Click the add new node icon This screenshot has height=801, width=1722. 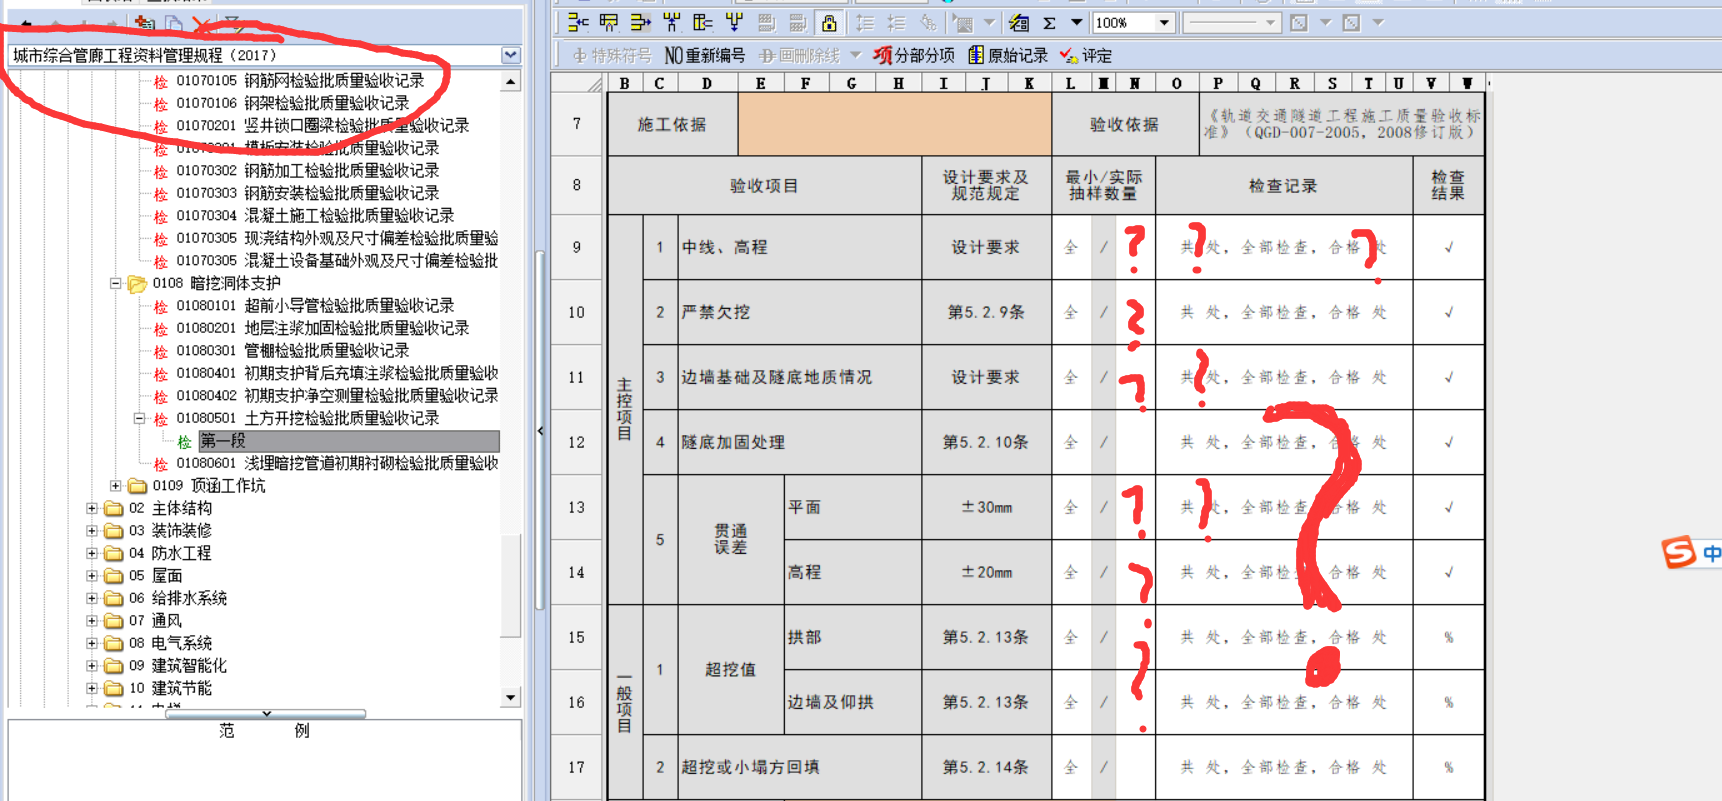[145, 24]
